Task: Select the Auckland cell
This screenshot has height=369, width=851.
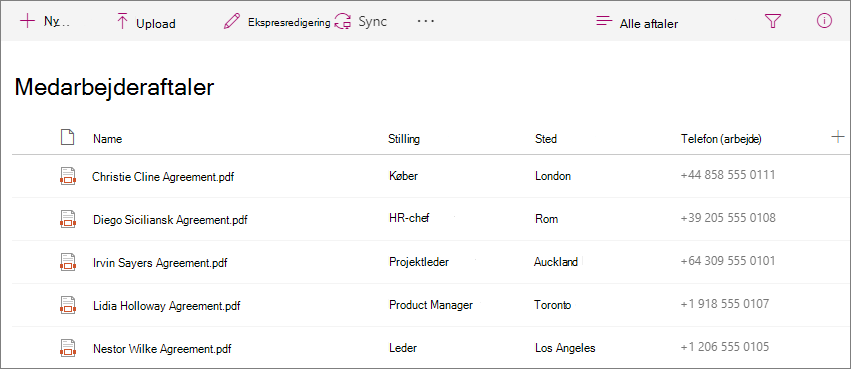Action: (556, 262)
